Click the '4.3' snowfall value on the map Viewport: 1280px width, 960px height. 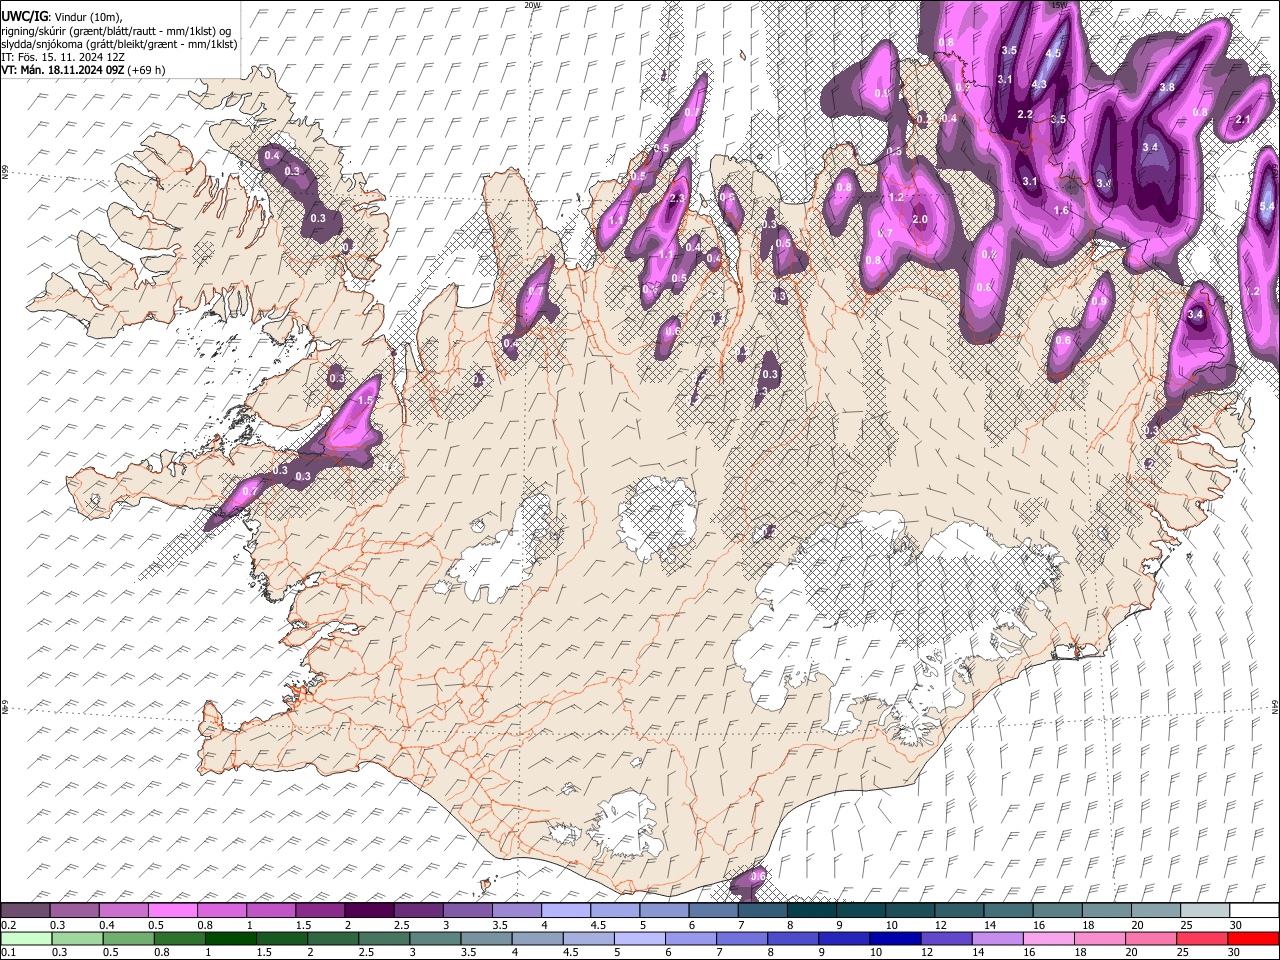1039,84
